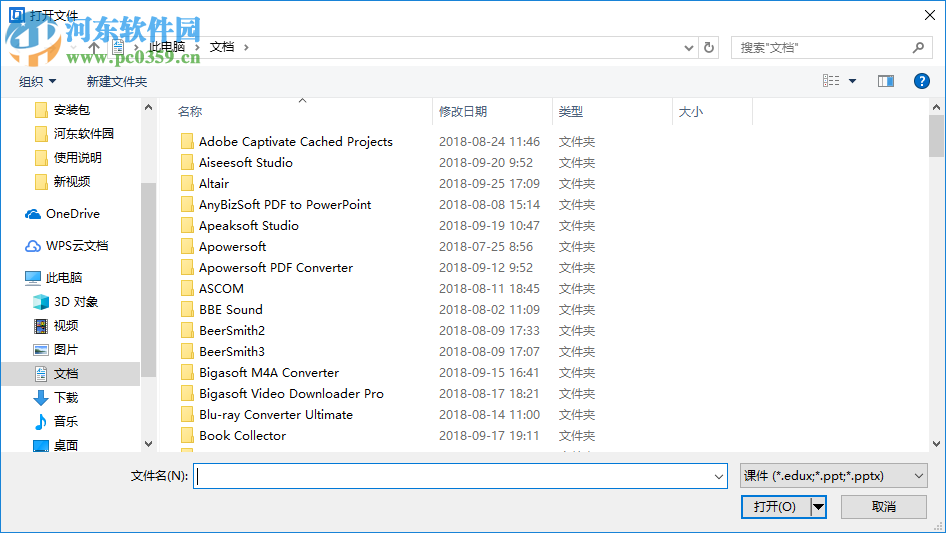
Task: Open the split arrow beside 打开
Action: (819, 506)
